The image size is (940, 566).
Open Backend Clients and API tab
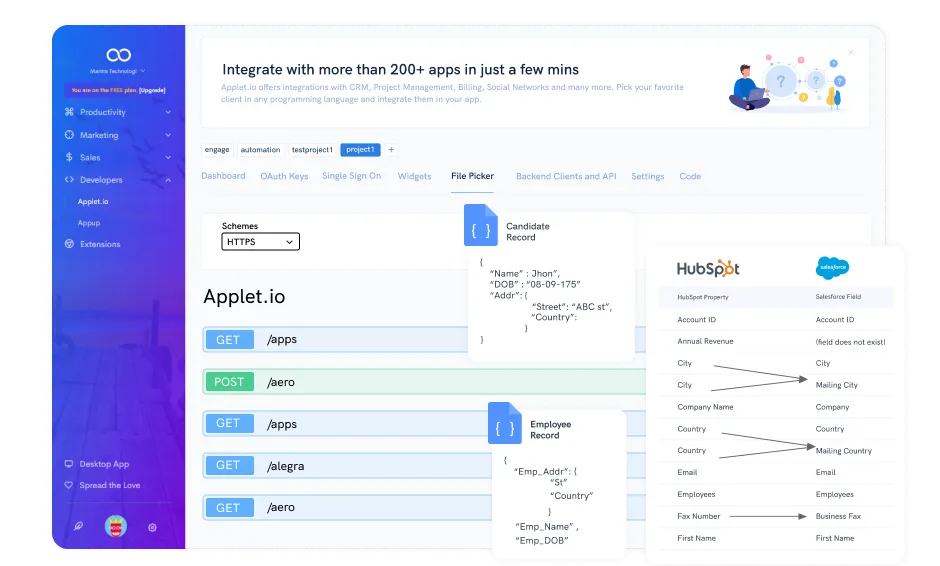pos(566,176)
